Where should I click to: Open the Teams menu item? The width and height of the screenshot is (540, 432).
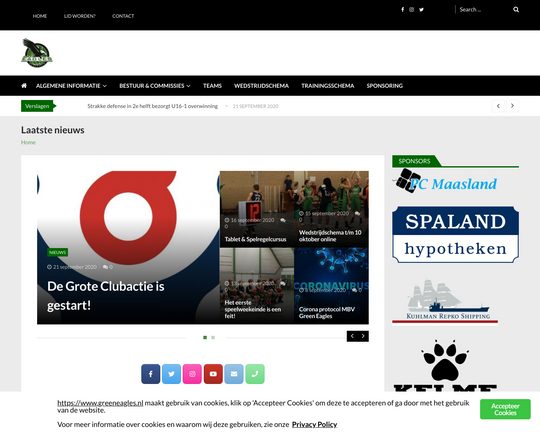[x=212, y=85]
